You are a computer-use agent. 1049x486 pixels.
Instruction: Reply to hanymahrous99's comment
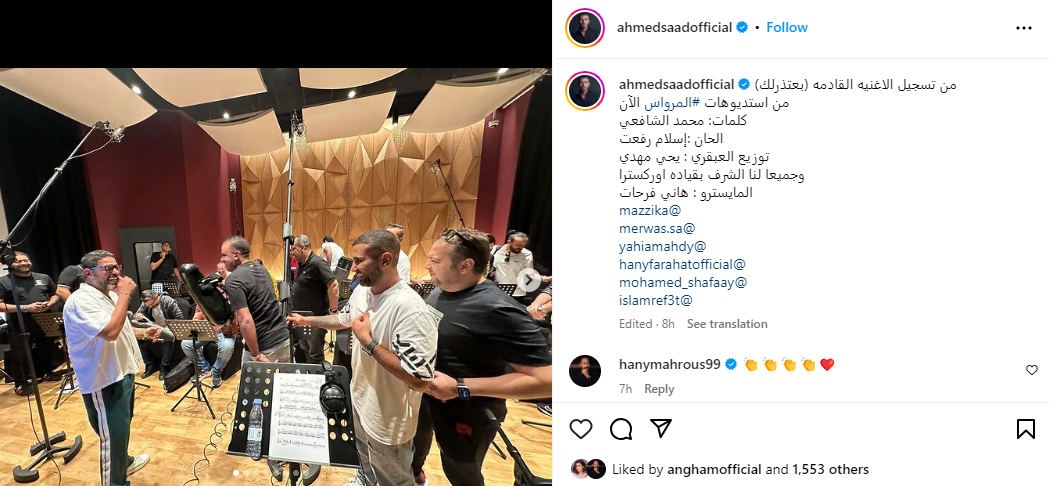click(x=659, y=389)
